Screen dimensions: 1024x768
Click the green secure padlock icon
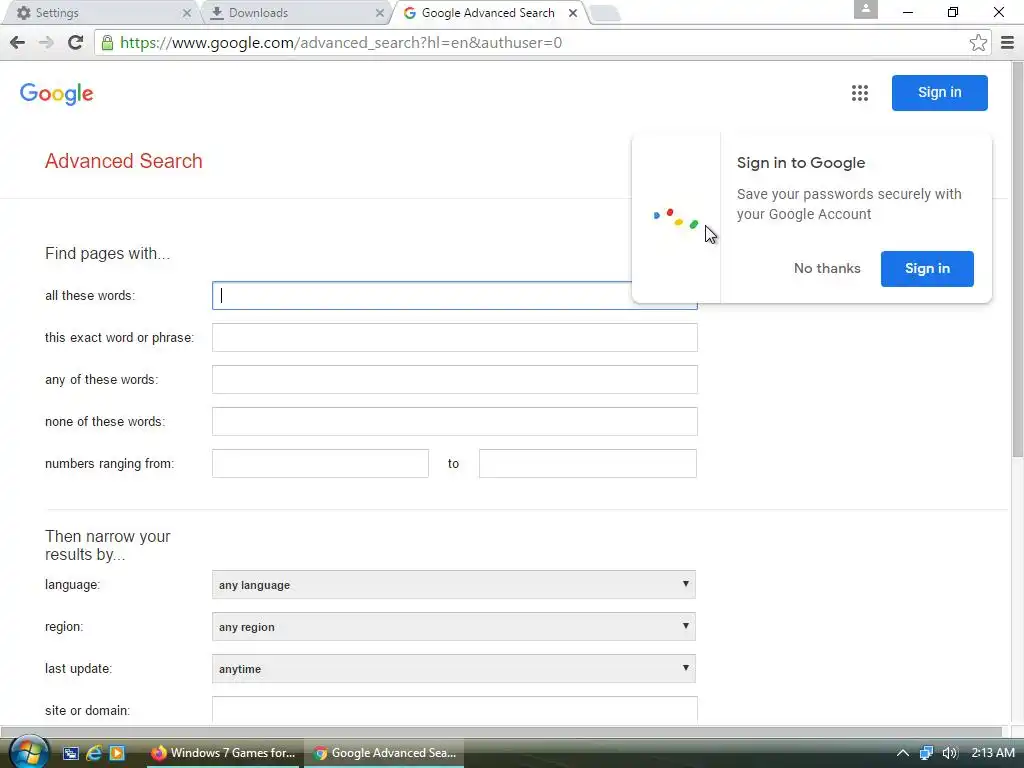107,42
